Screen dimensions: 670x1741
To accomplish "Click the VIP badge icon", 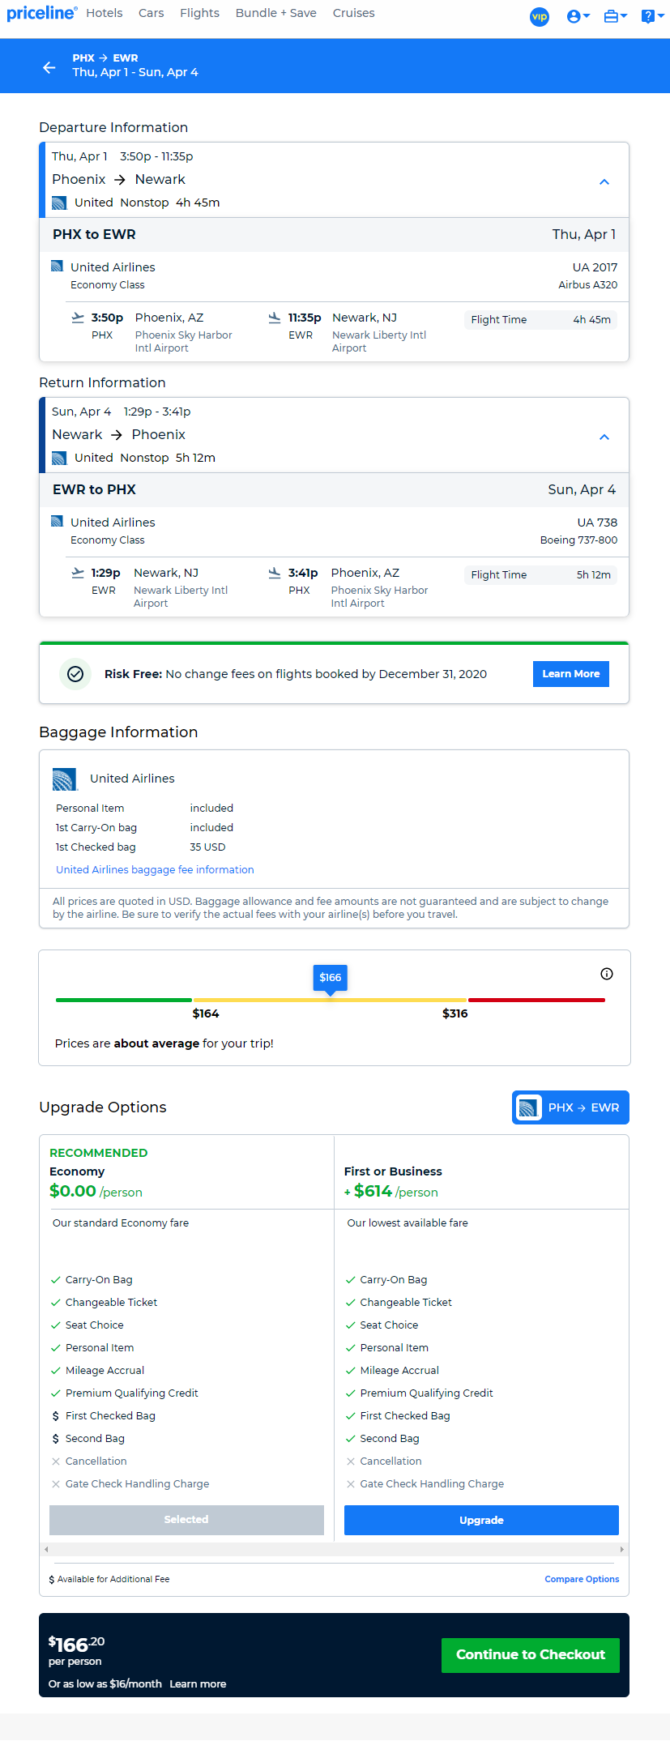I will [539, 16].
